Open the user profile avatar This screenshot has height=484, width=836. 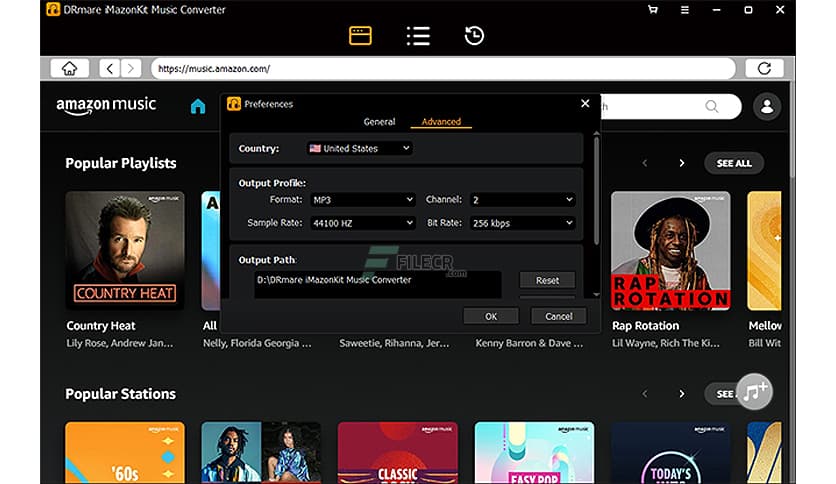point(767,106)
